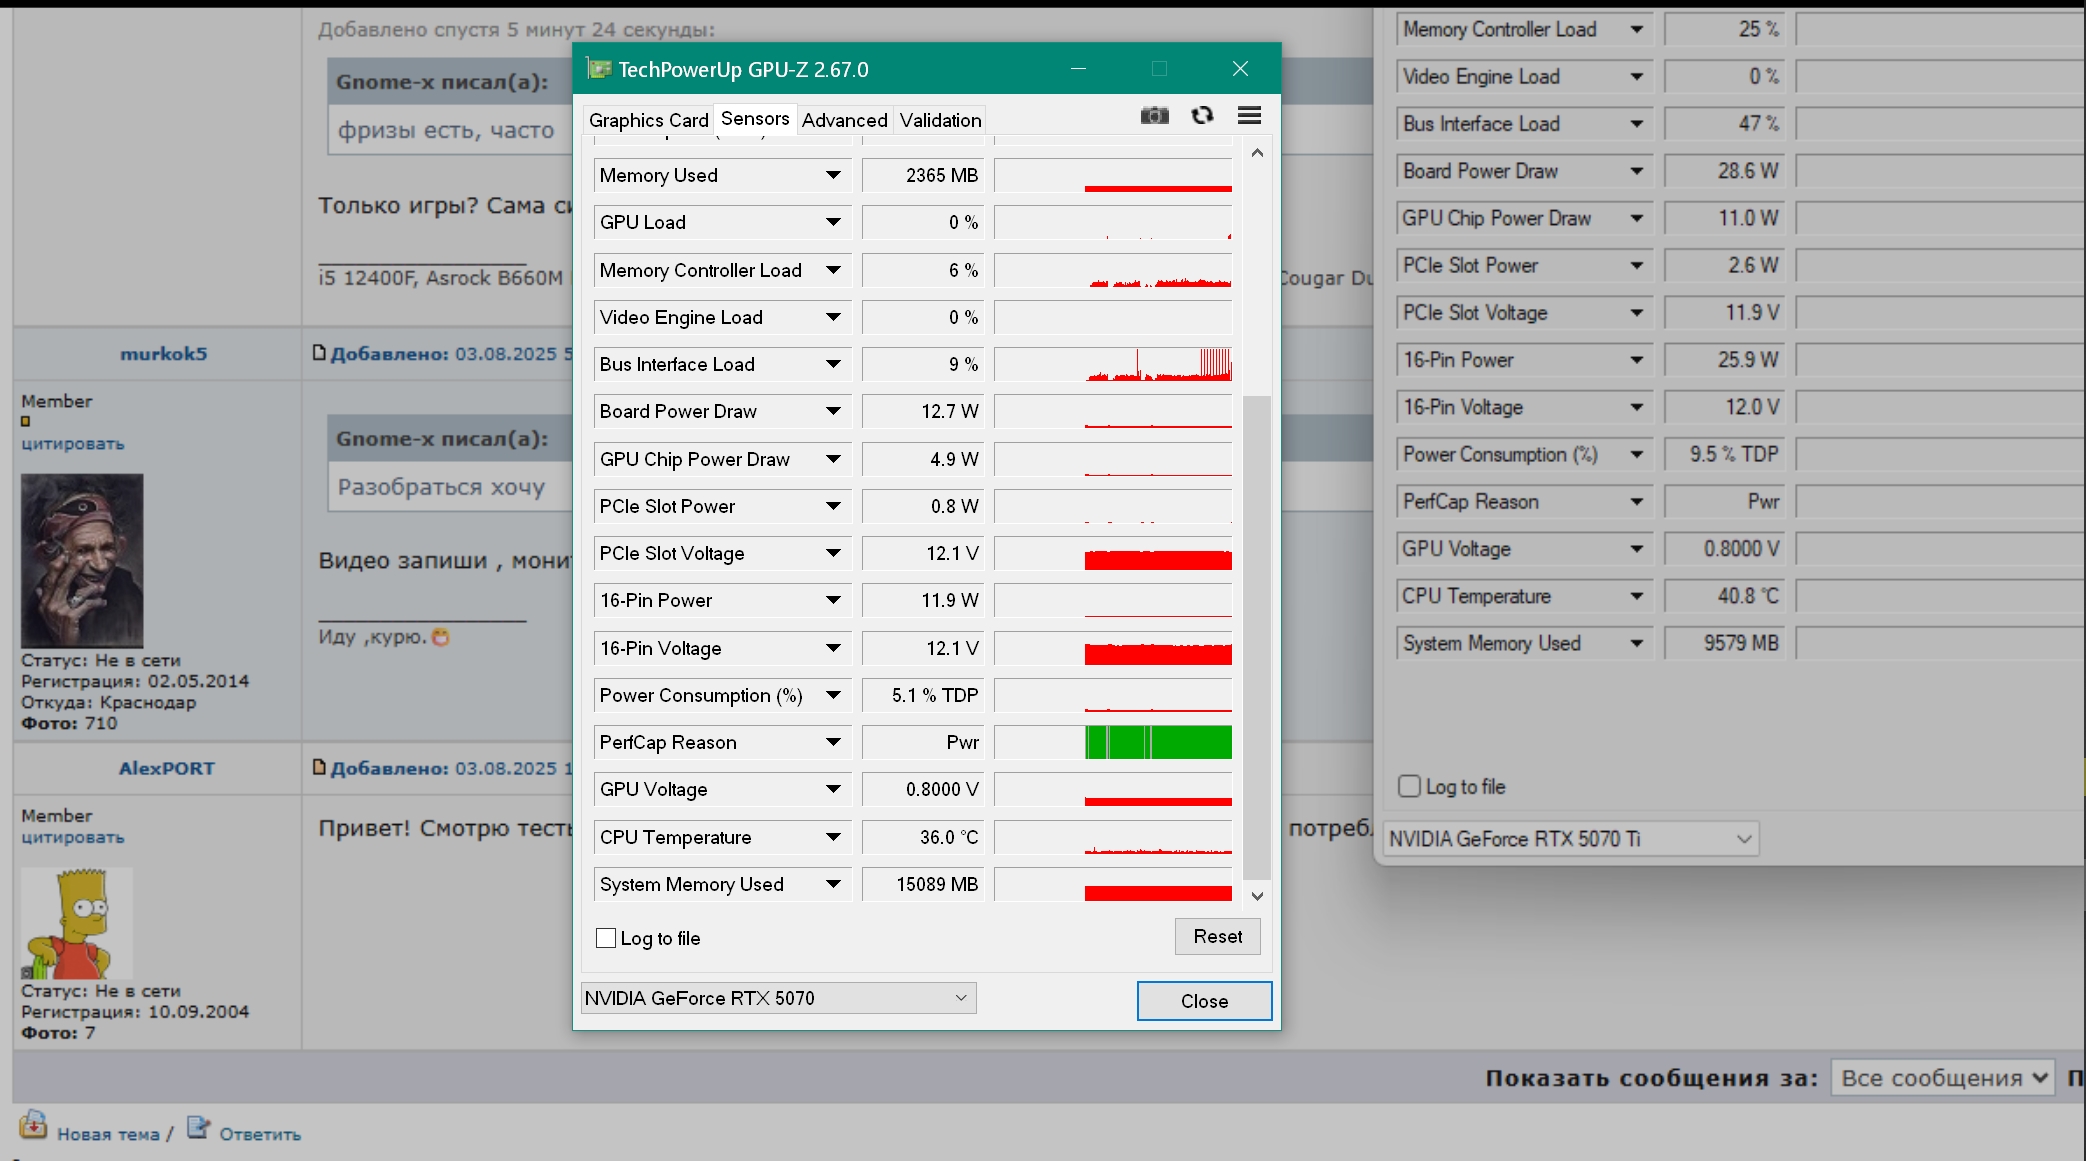
Task: Open the Все сообщения messages filter dropdown
Action: coord(1942,1078)
